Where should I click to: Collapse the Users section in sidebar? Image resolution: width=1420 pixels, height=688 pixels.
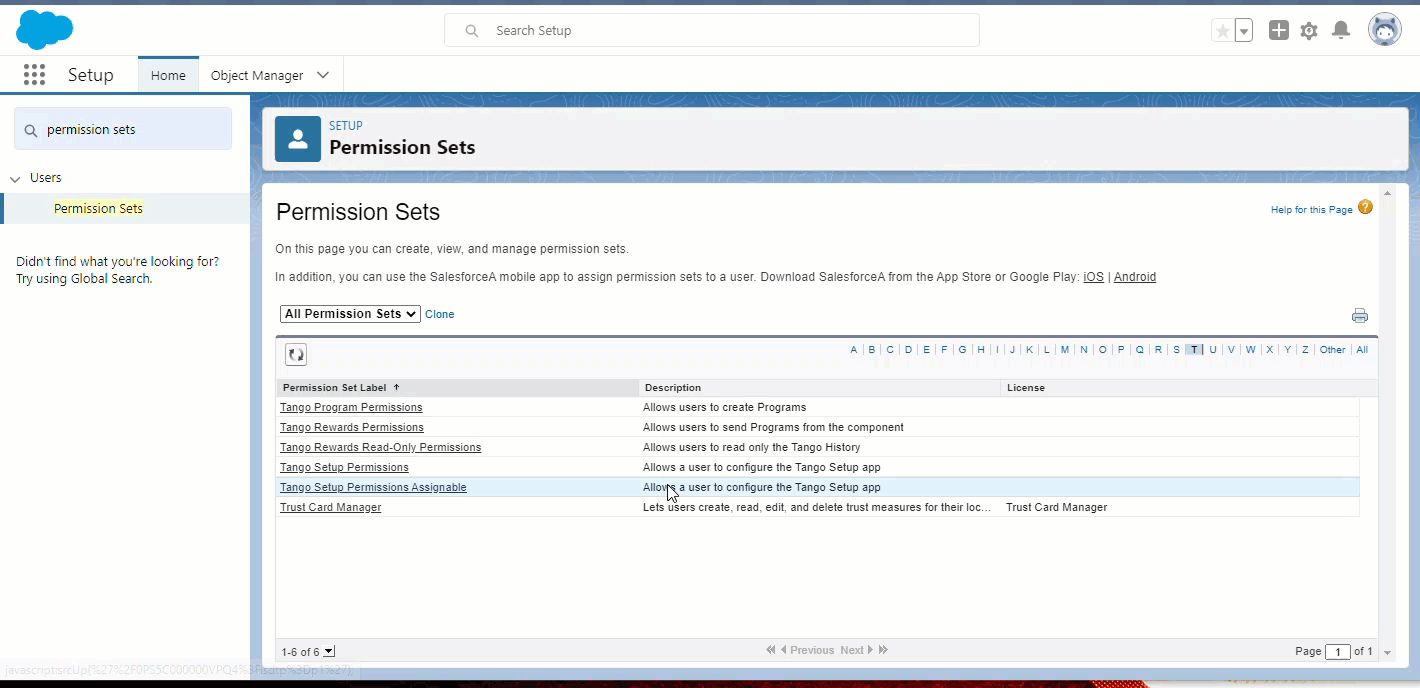coord(14,177)
